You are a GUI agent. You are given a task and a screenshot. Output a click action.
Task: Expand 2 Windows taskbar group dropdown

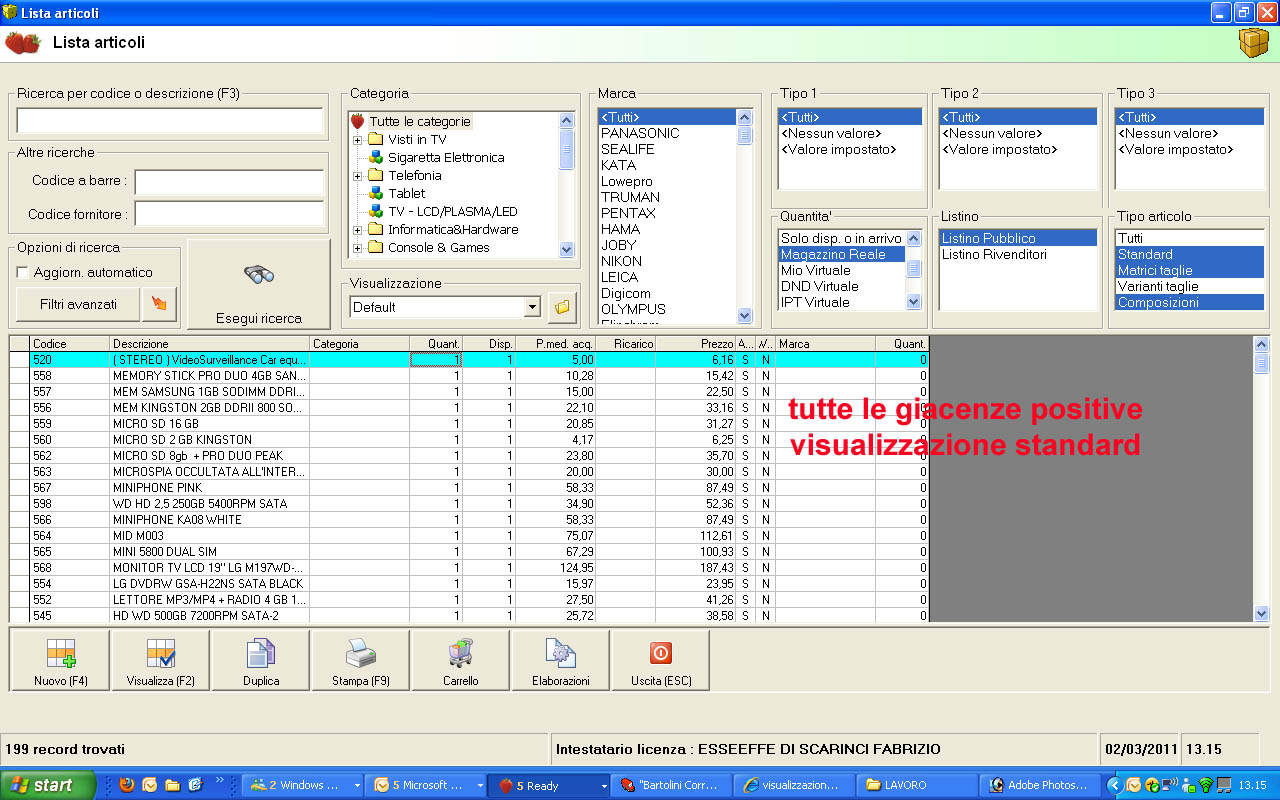pyautogui.click(x=358, y=786)
